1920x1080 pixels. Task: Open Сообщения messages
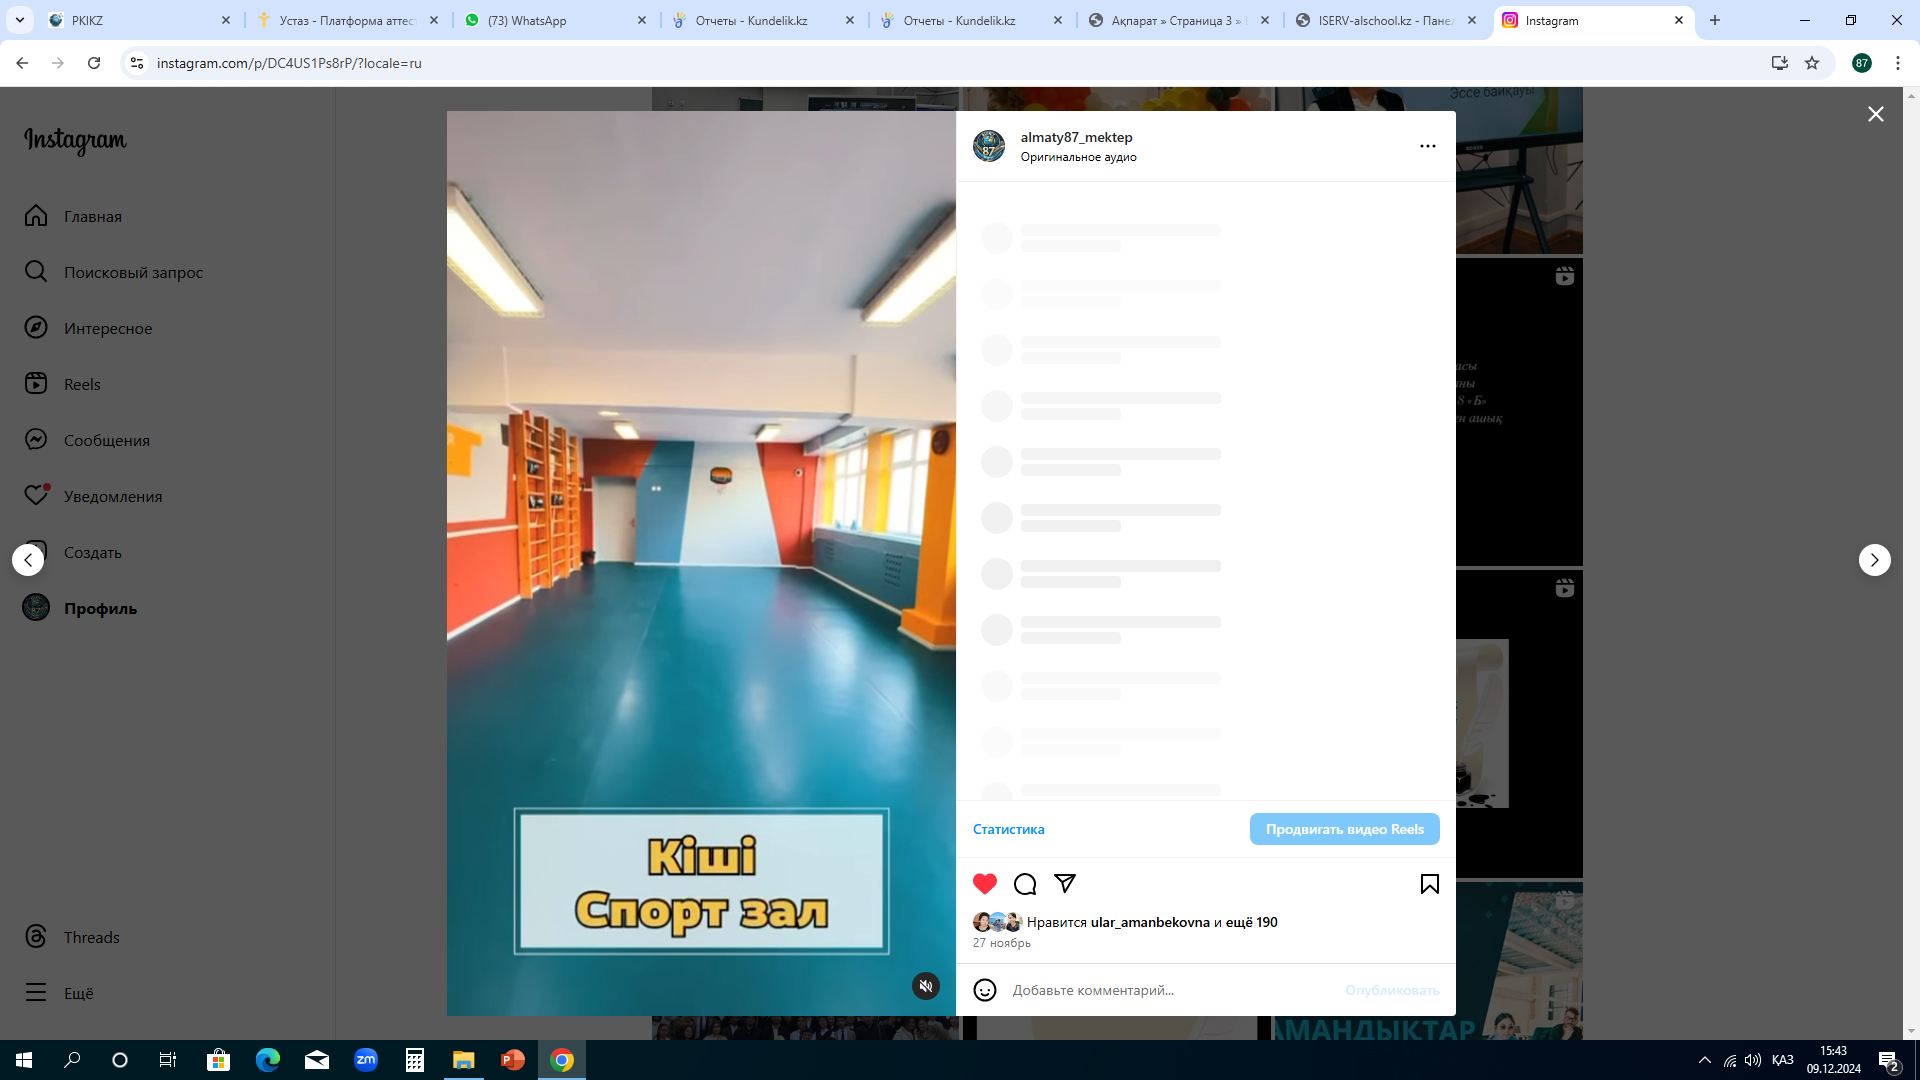click(87, 440)
